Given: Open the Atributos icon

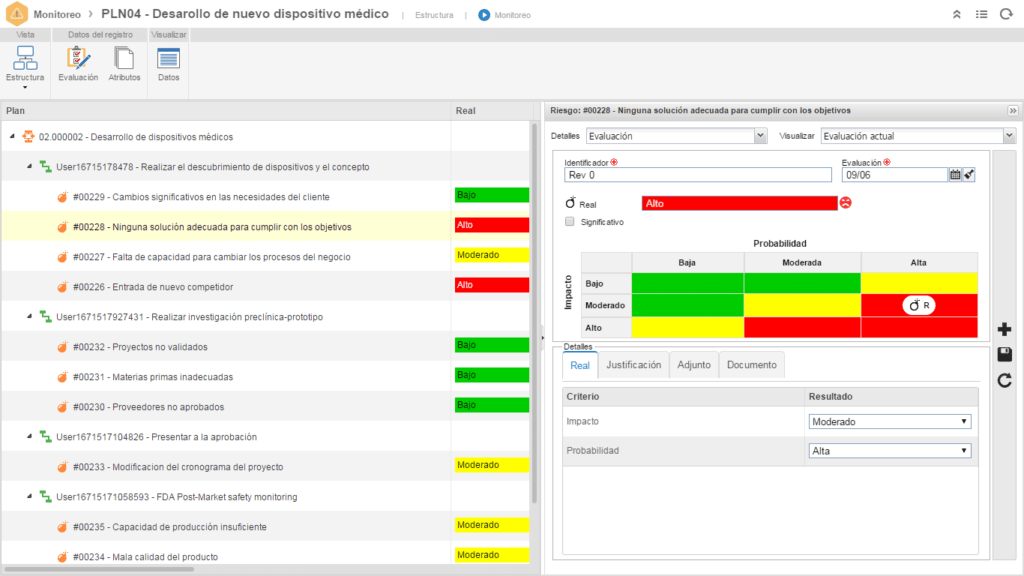Looking at the screenshot, I should tap(124, 63).
